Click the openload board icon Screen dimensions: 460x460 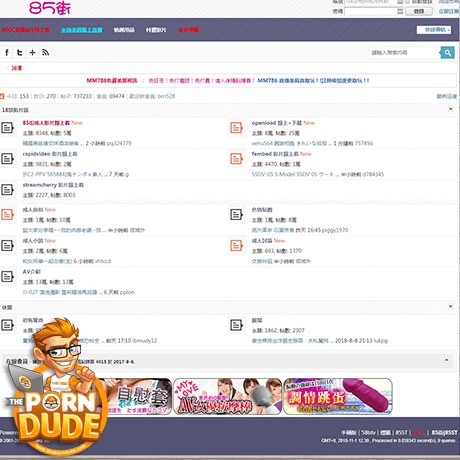tap(236, 128)
